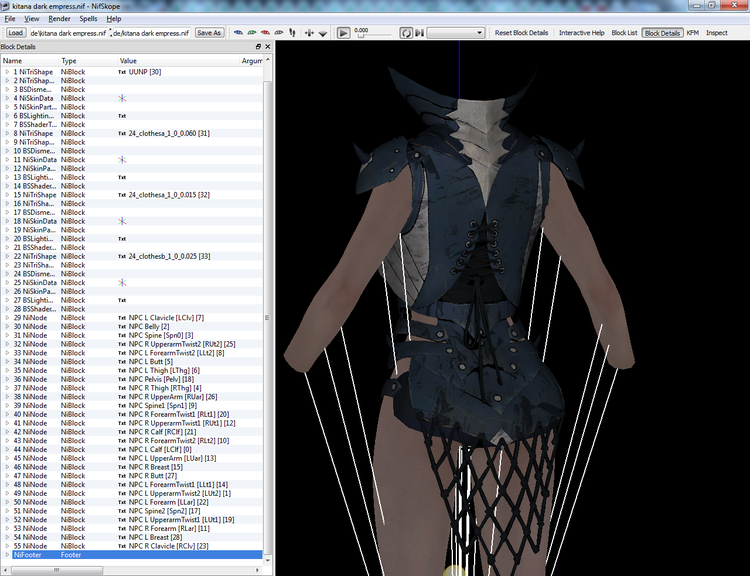Click Txt icon beside NPC R Breast [15]
The image size is (750, 576).
122,467
